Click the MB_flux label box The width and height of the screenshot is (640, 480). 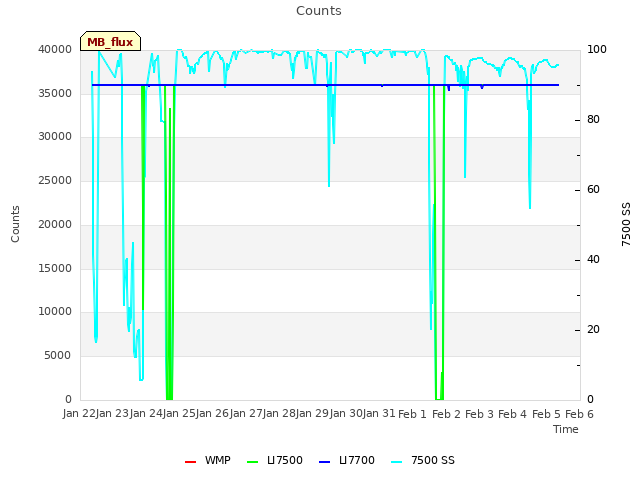click(x=110, y=41)
